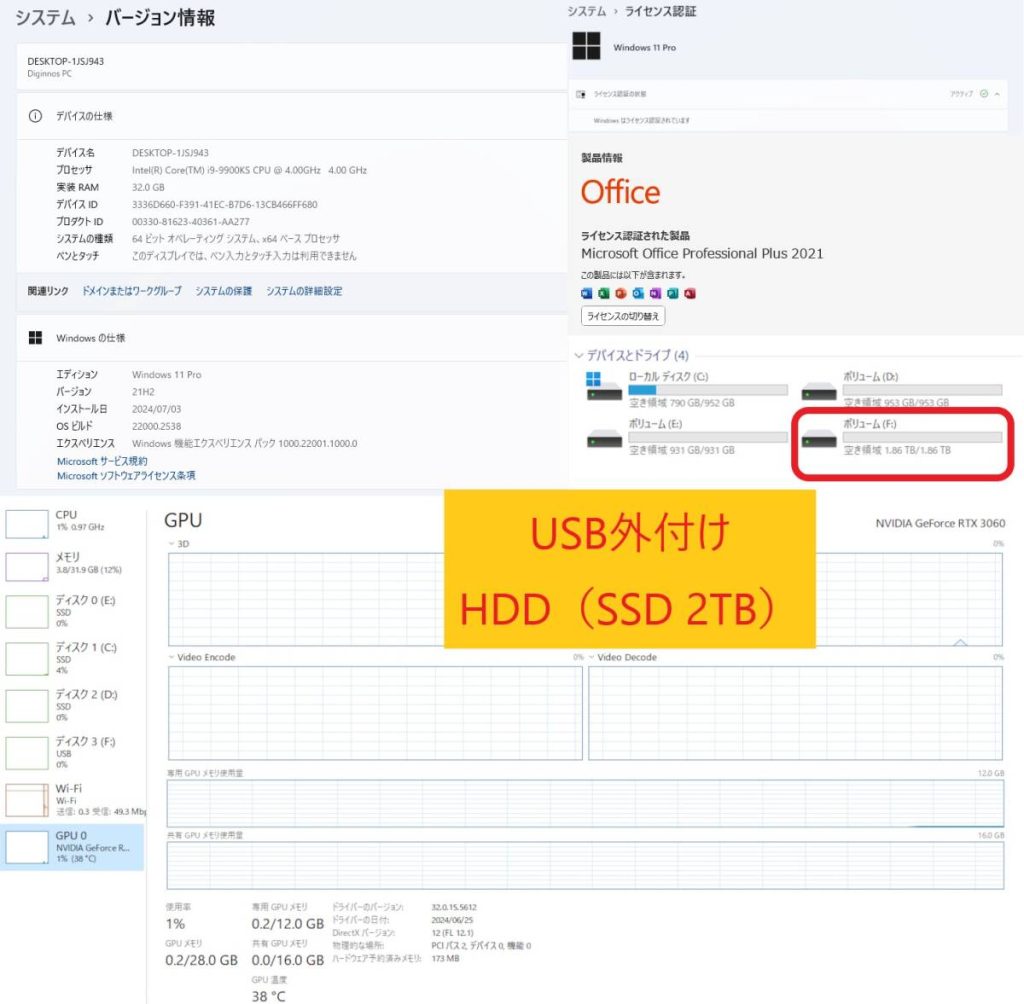Click the NVIDIA GeForce RTX 3060 title text
This screenshot has width=1024, height=1004.
coord(940,523)
